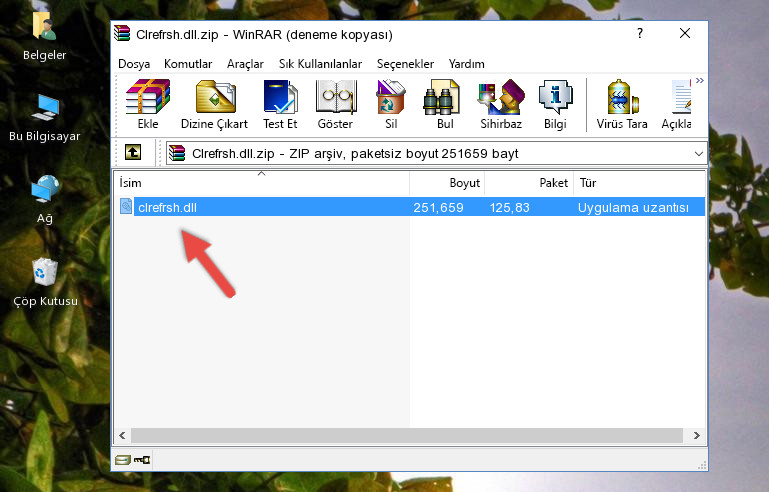Open the Sık Kullanılanlar menu
The height and width of the screenshot is (492, 769).
click(x=320, y=64)
